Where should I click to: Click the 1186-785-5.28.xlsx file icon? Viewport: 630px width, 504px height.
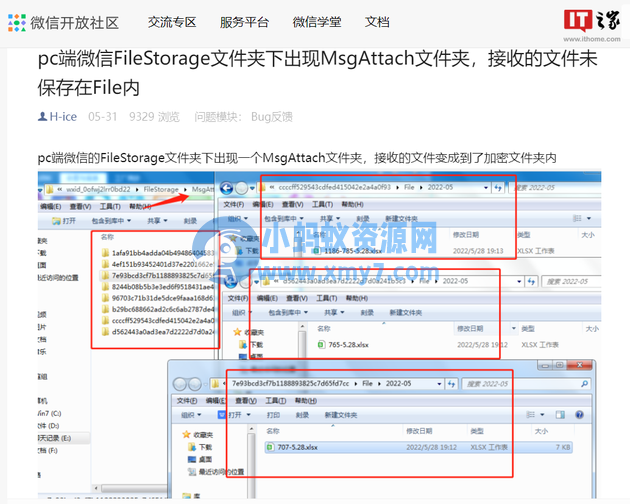[317, 251]
